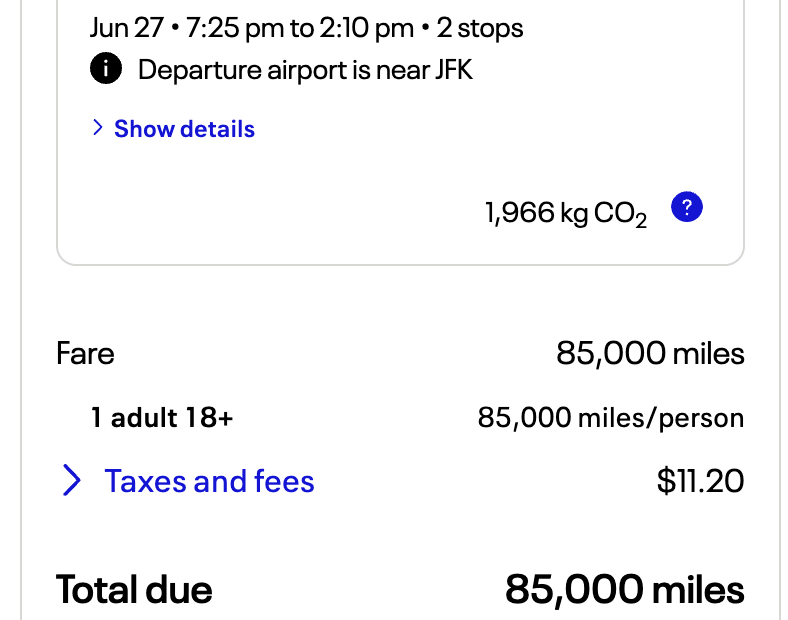Click the Departure airport is near JFK notice

[305, 69]
